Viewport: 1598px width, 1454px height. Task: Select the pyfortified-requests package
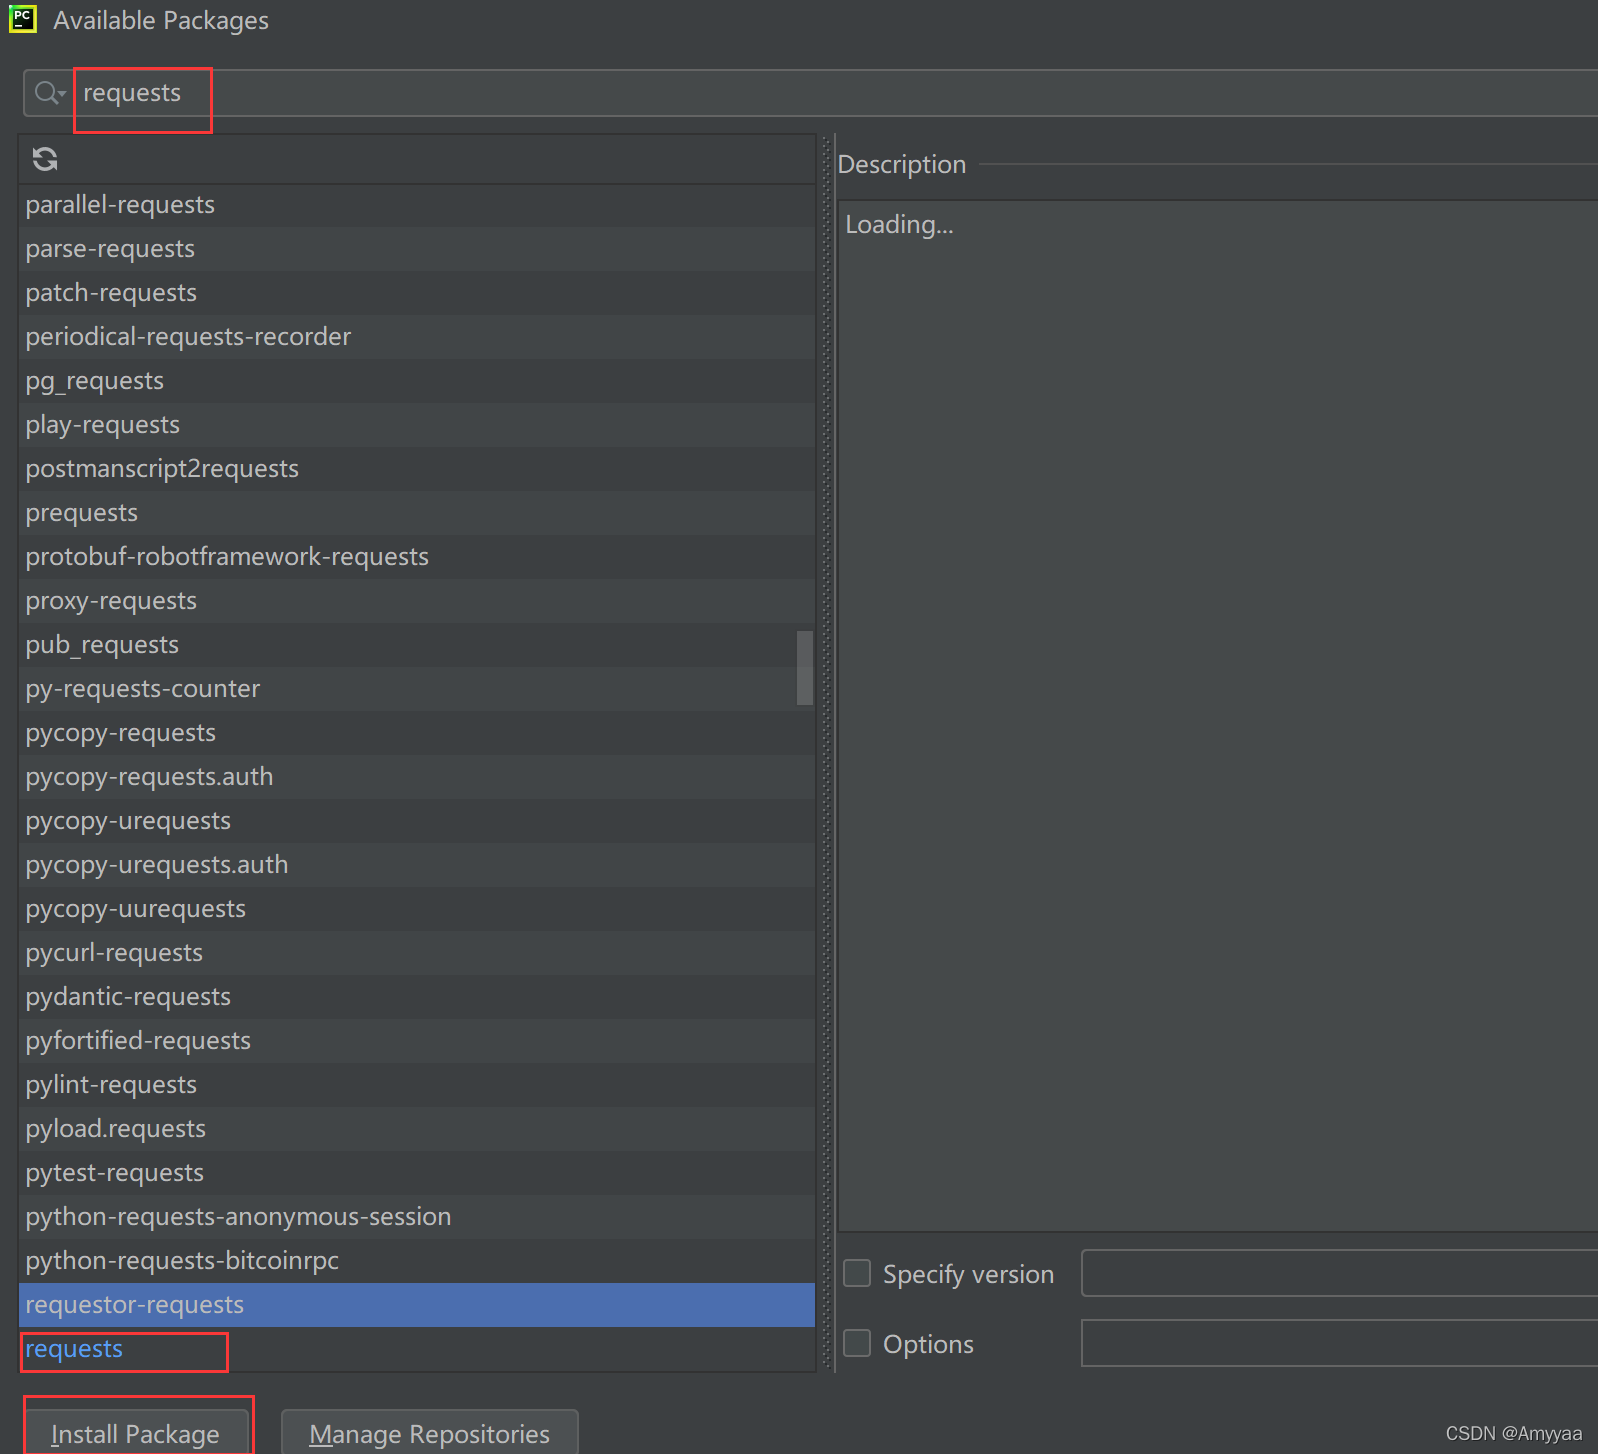pyautogui.click(x=417, y=1041)
